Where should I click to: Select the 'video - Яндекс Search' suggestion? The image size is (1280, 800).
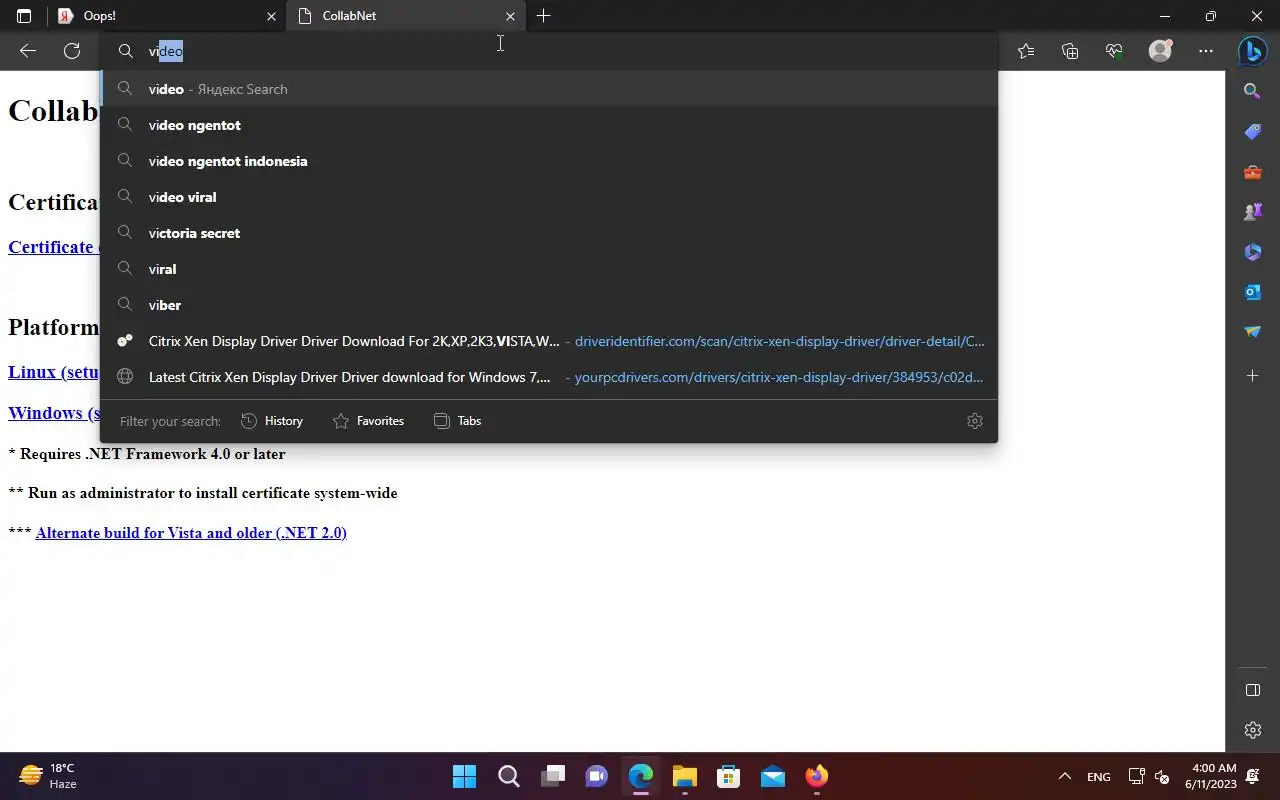tap(549, 89)
